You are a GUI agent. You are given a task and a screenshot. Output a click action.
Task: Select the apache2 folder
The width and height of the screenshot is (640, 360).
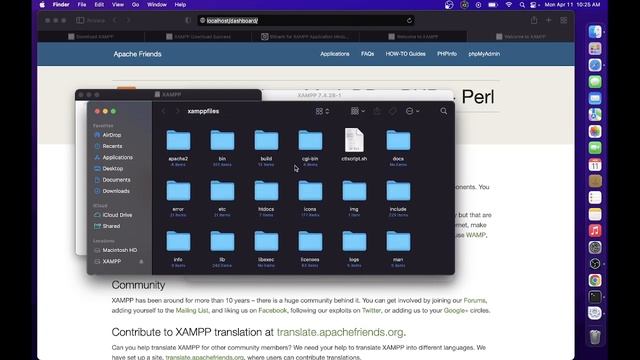point(178,141)
